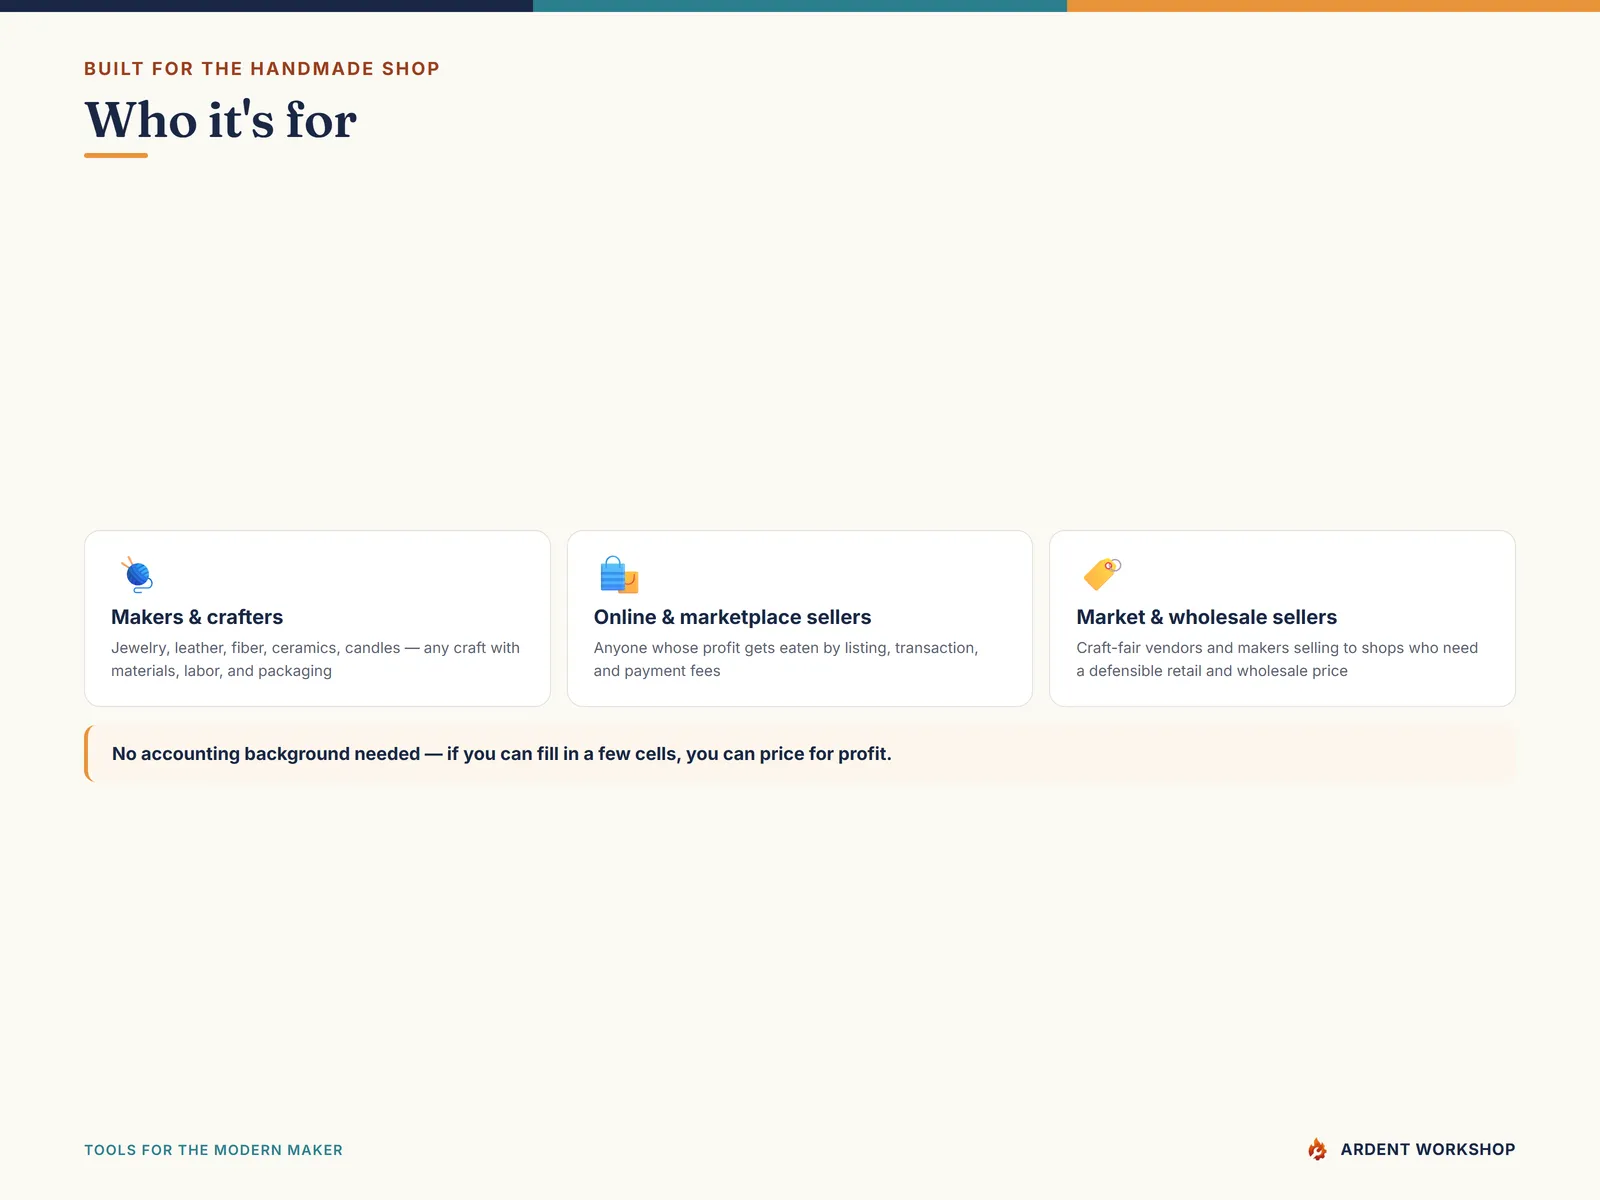Click the shopping bags icon
This screenshot has height=1200, width=1600.
[x=619, y=575]
